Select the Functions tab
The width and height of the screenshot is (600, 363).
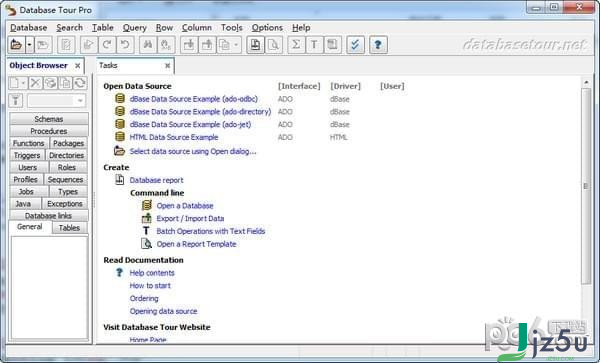click(29, 143)
